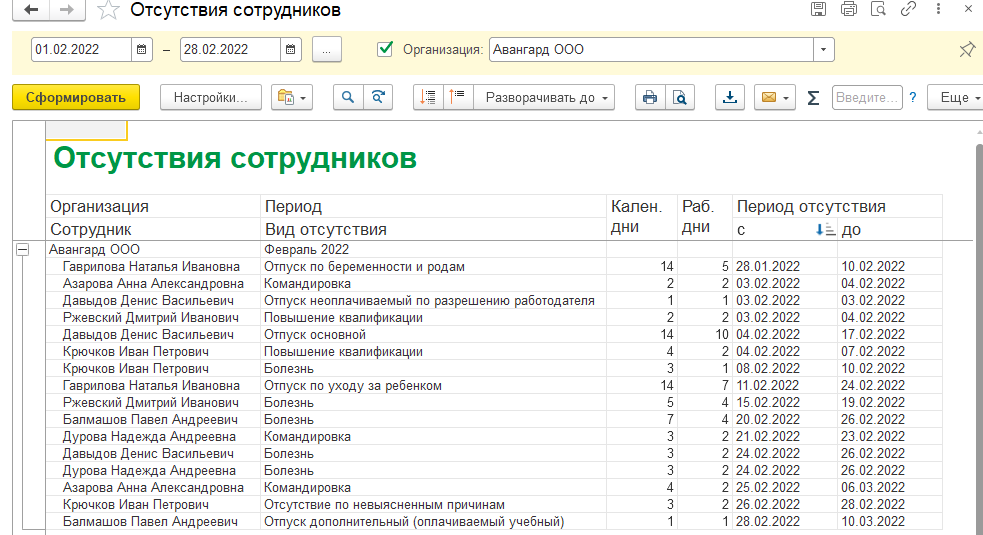The image size is (983, 535).
Task: Click the sum sigma icon
Action: point(813,97)
